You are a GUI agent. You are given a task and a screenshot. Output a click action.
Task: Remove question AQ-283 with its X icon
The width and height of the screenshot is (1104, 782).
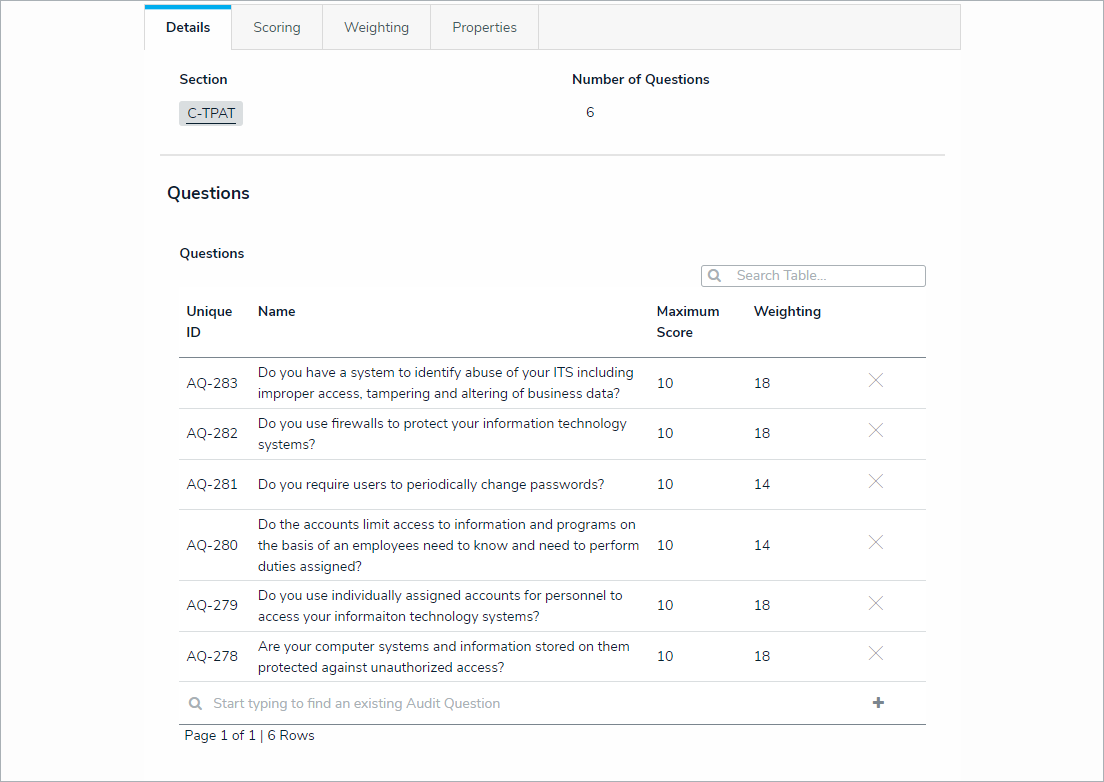(875, 380)
